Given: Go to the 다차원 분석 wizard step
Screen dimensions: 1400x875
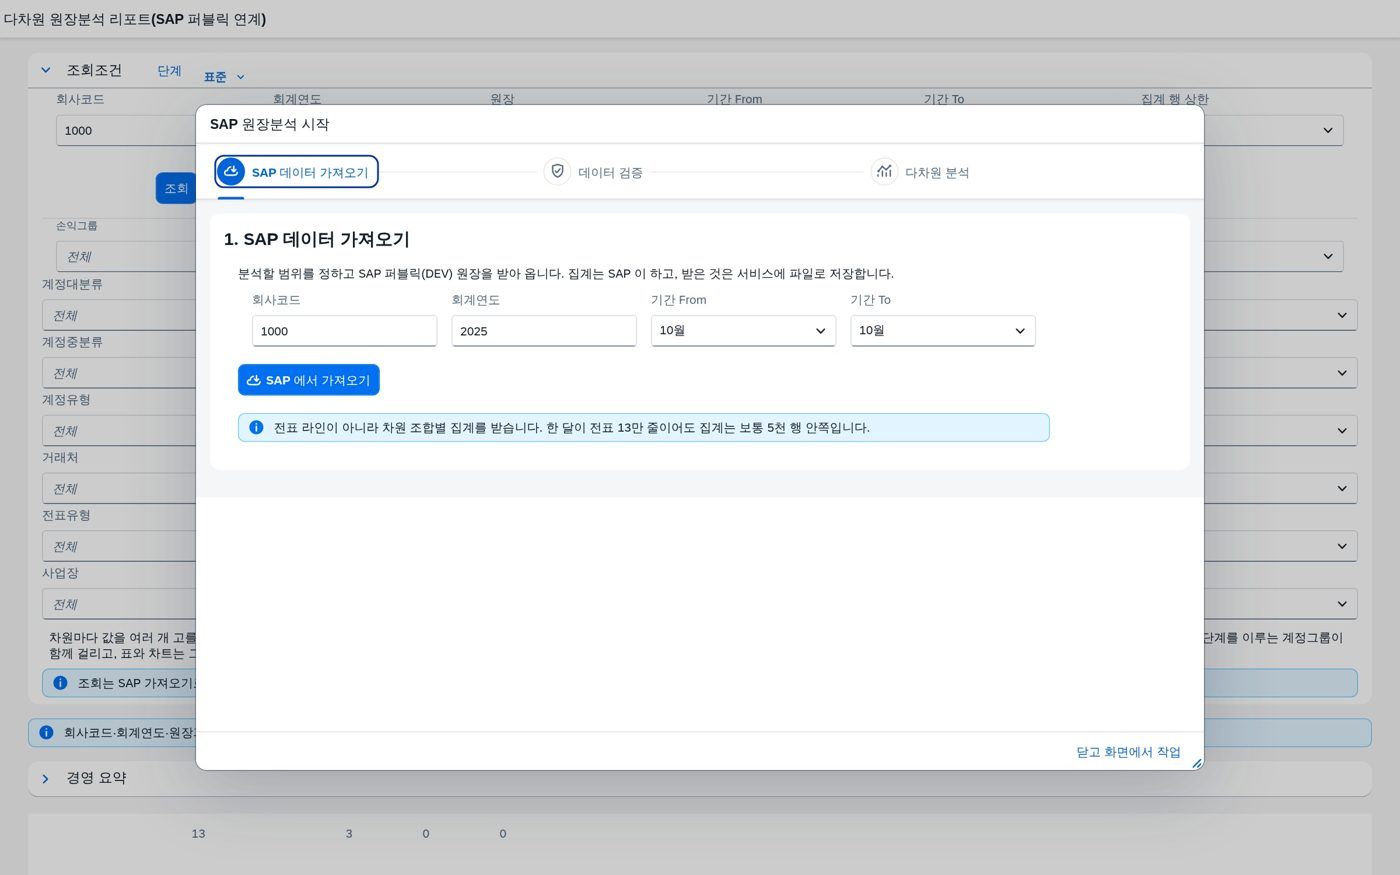Looking at the screenshot, I should (921, 172).
